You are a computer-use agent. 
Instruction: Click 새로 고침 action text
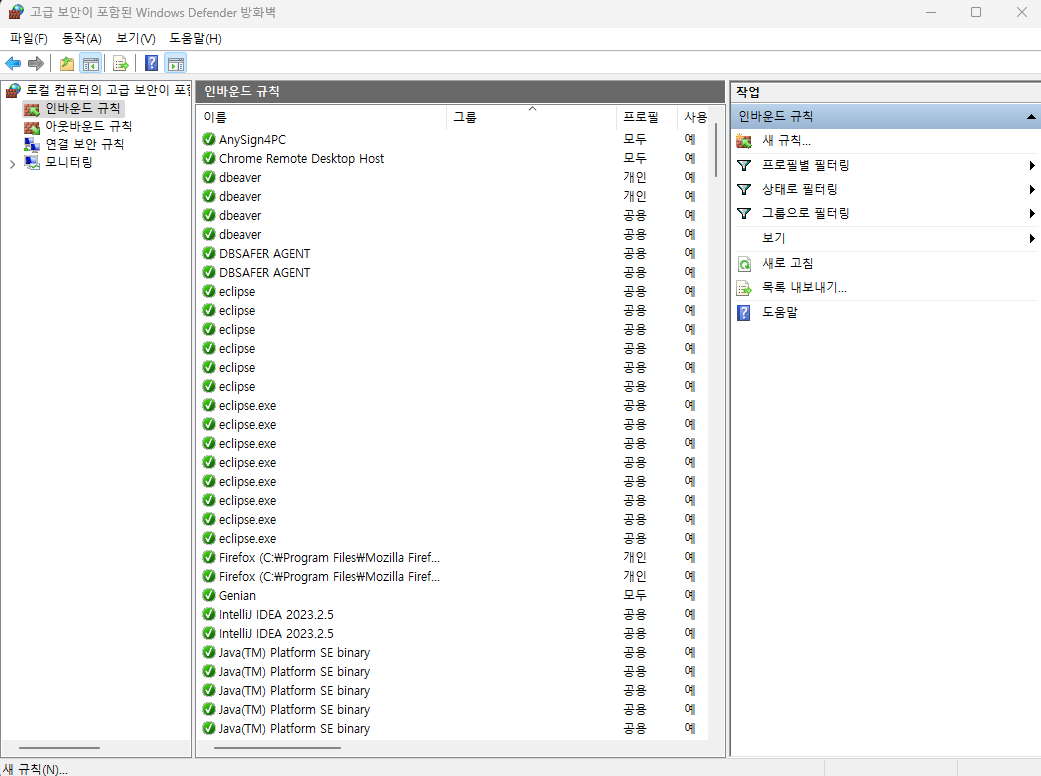coord(787,264)
